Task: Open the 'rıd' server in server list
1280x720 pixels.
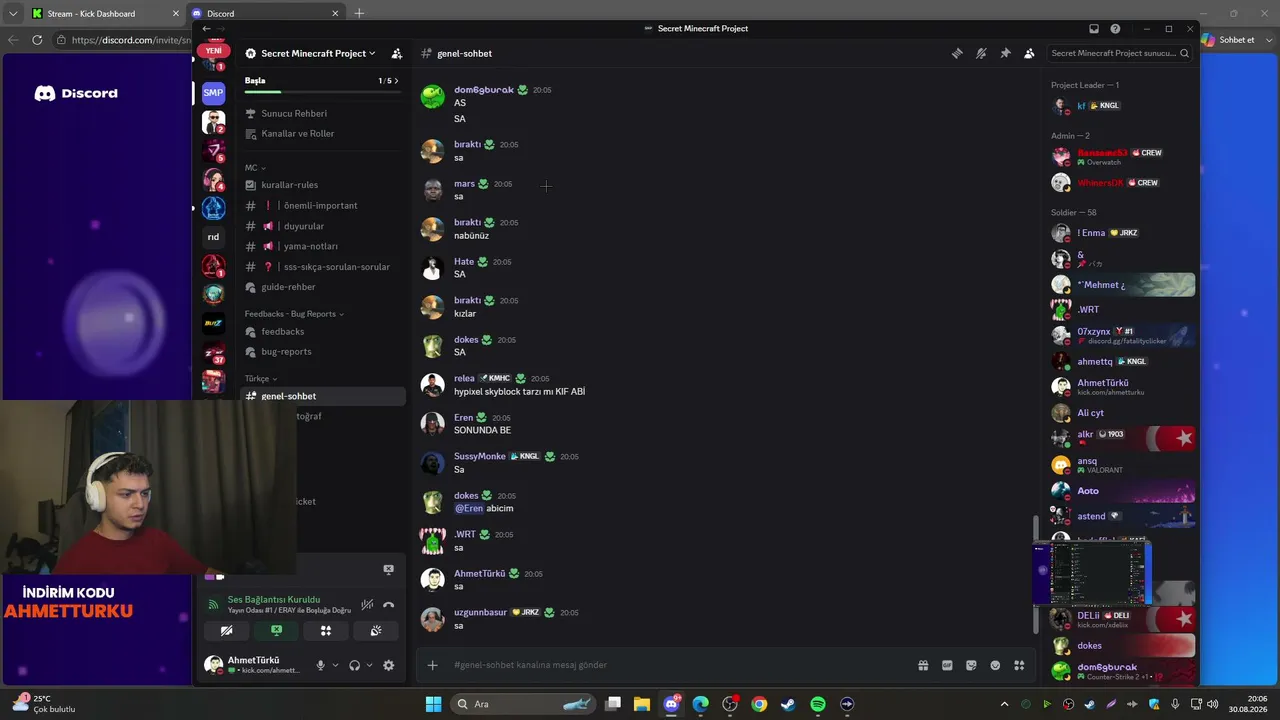Action: tap(213, 237)
